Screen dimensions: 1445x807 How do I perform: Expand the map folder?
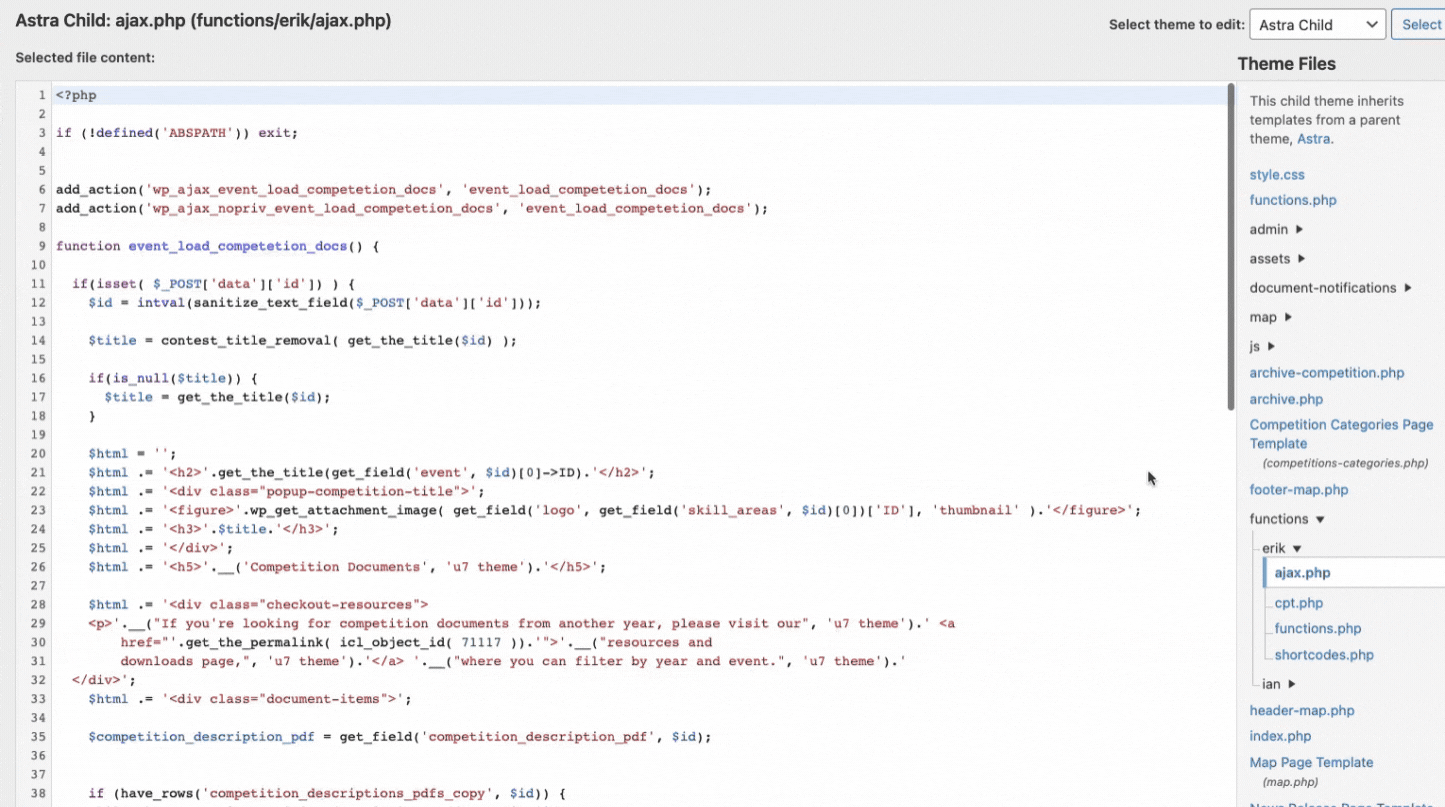click(1270, 317)
